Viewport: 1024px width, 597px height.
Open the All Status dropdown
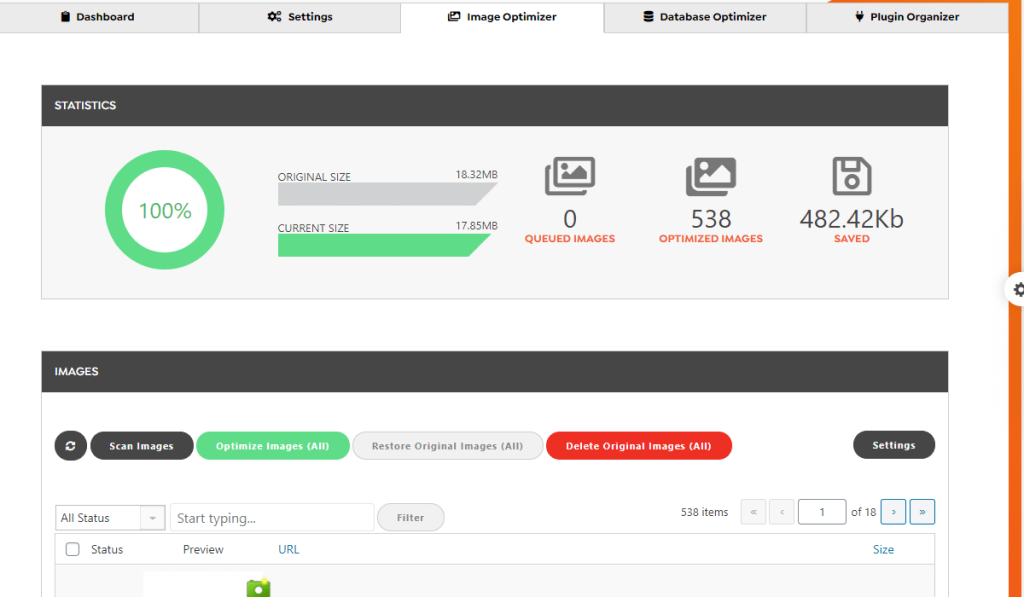(110, 518)
